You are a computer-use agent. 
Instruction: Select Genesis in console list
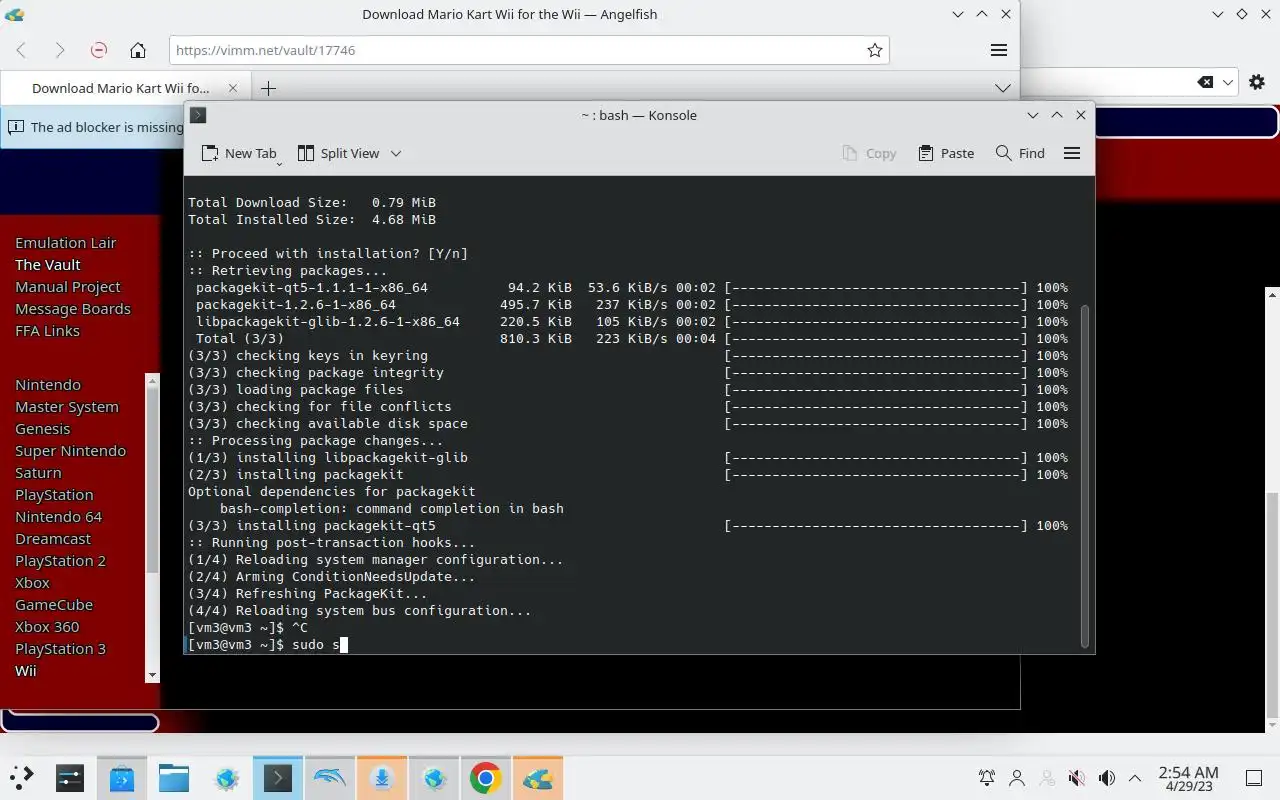43,429
